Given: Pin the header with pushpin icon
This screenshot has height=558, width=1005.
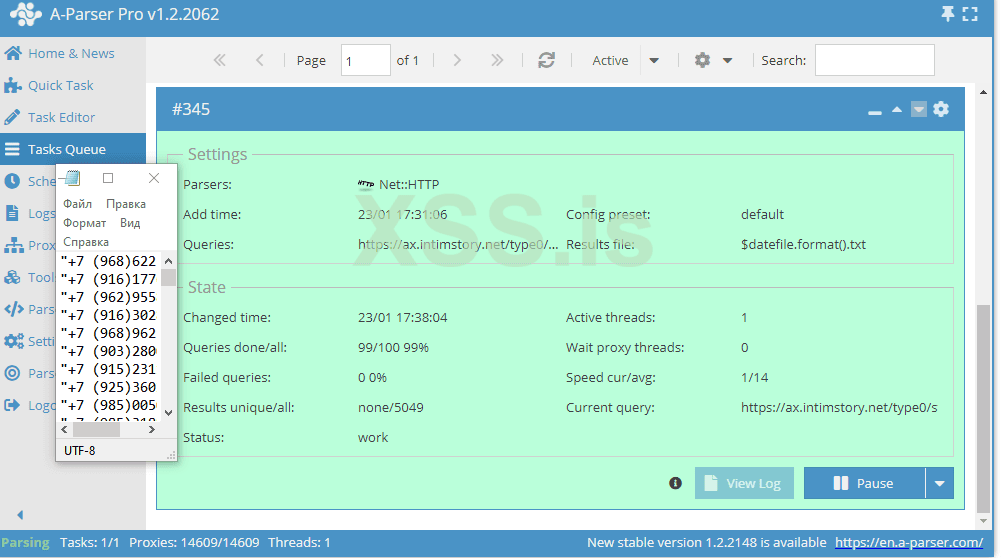Looking at the screenshot, I should [947, 13].
